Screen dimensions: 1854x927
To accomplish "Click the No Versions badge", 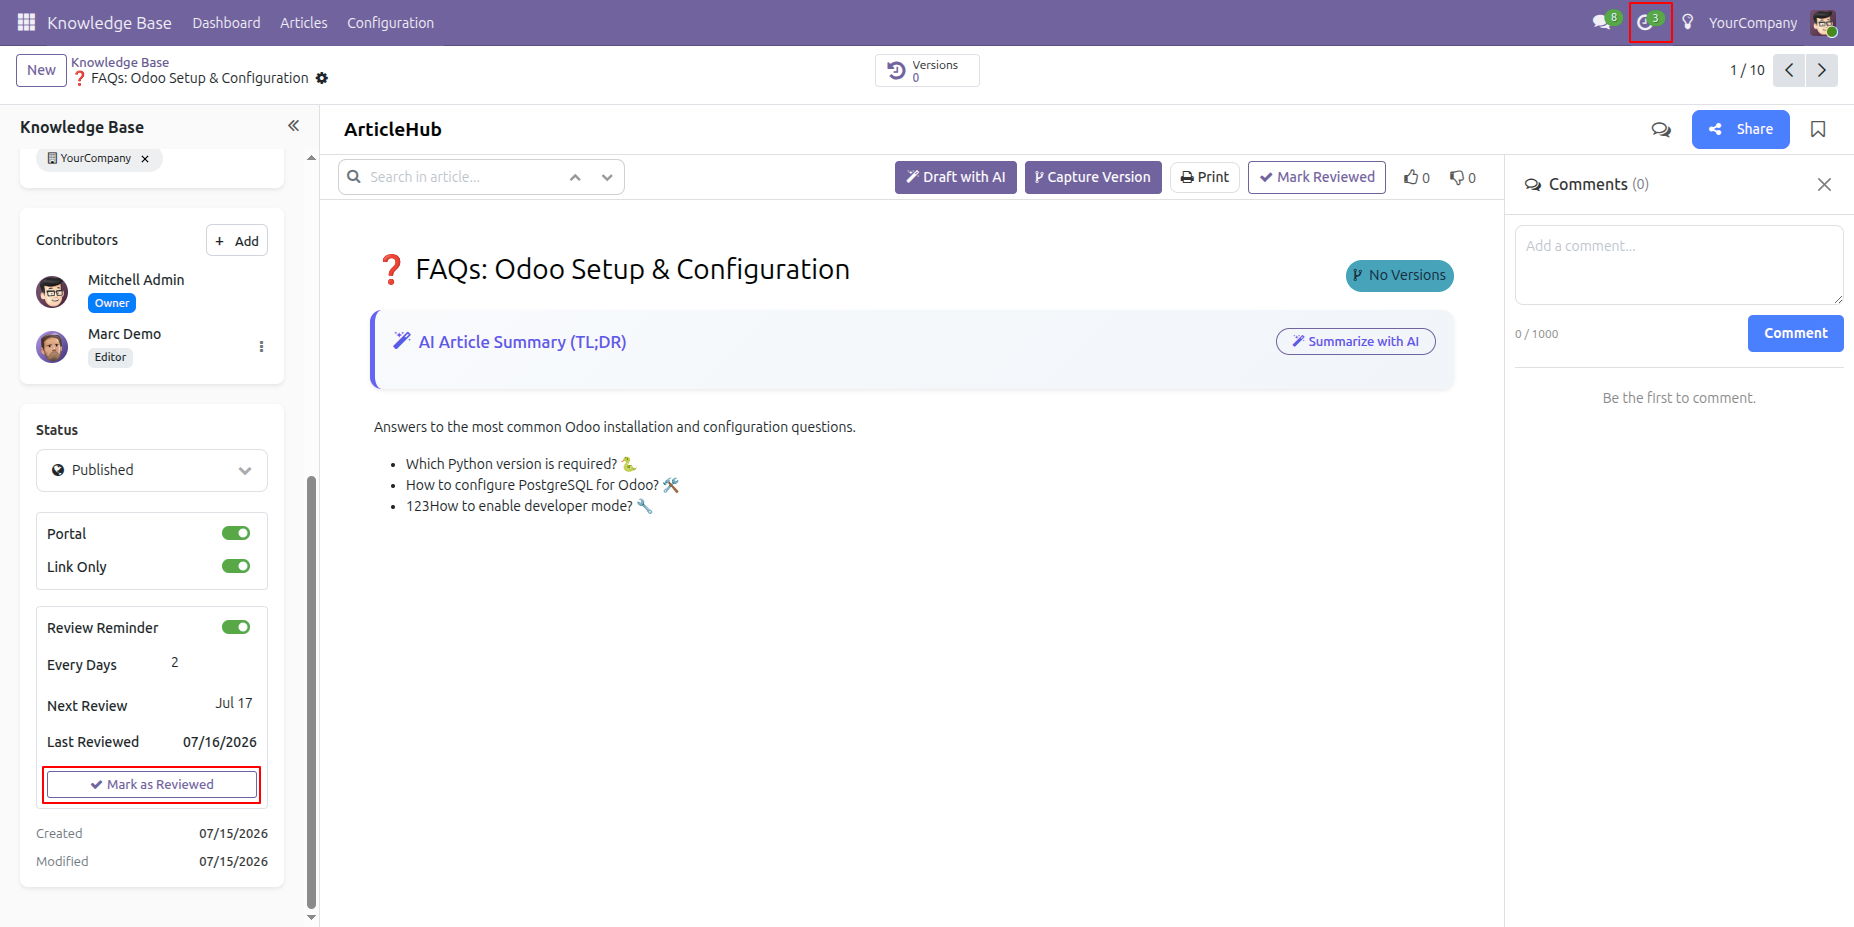I will pos(1399,275).
